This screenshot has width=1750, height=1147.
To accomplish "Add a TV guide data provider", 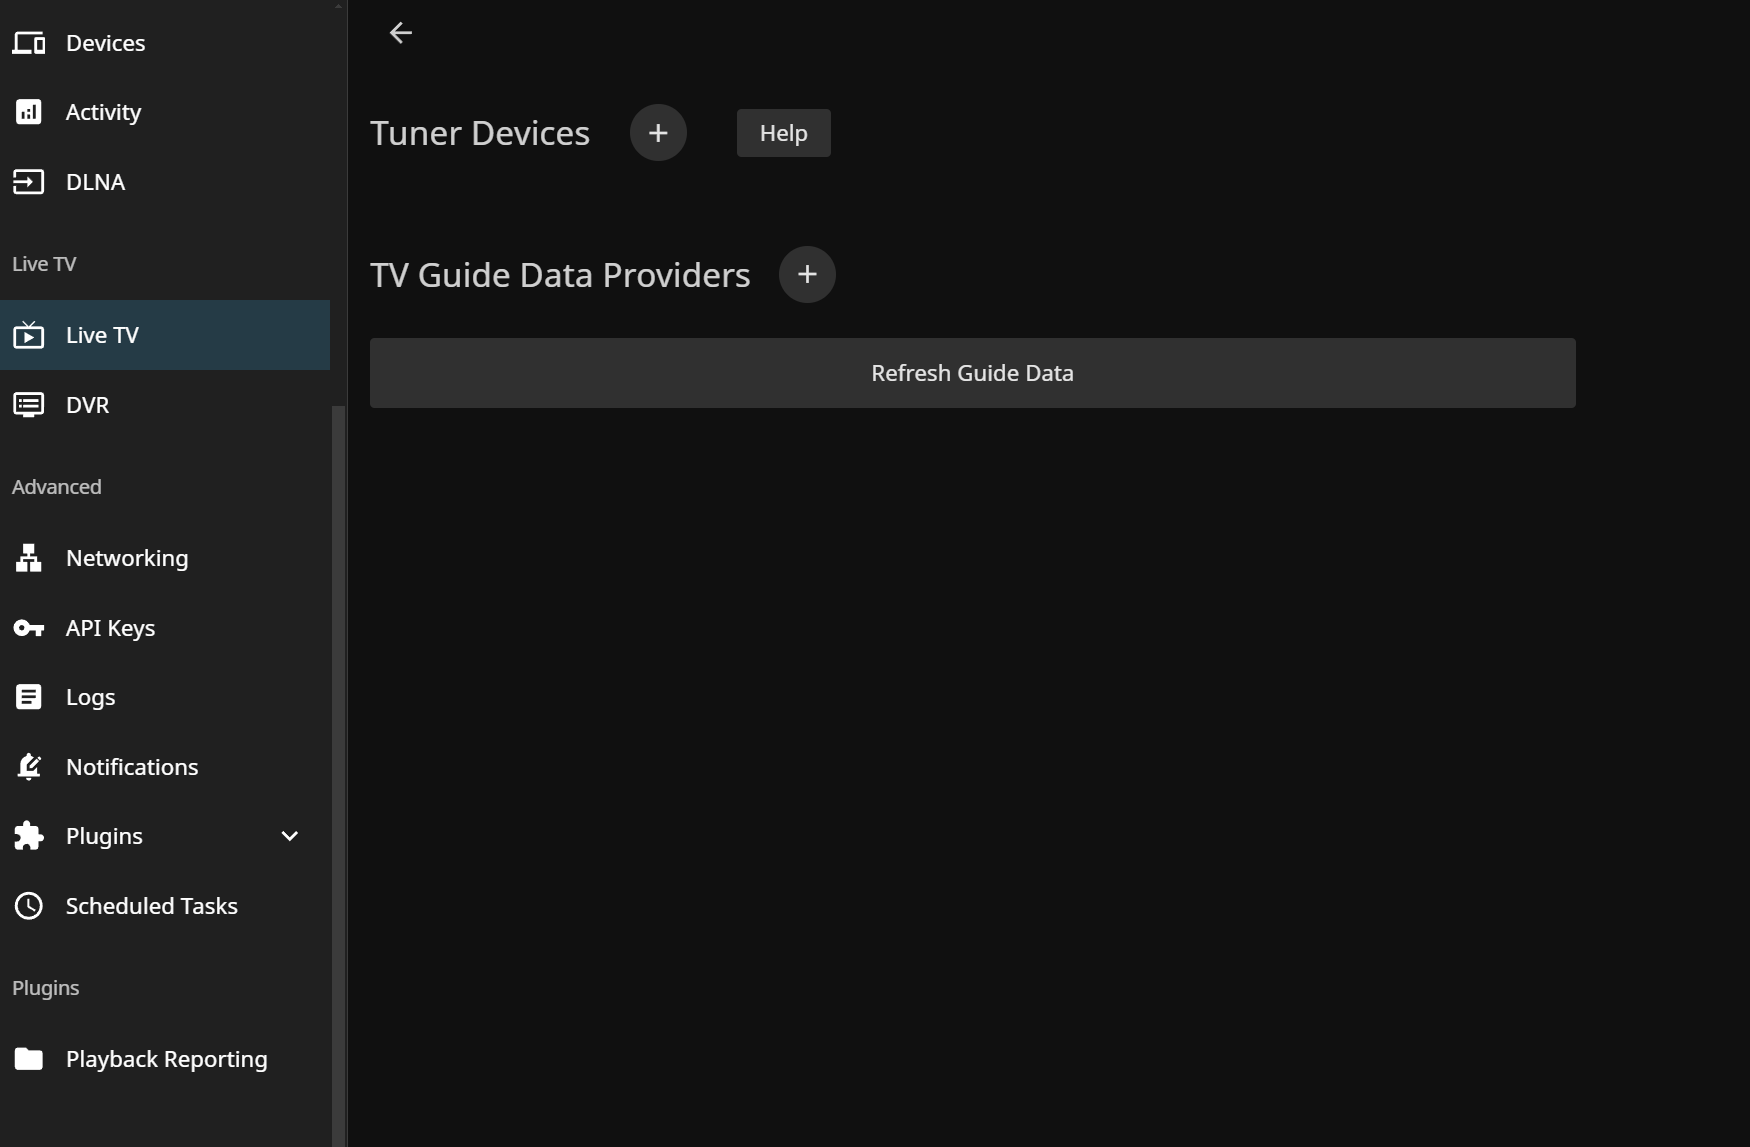I will (807, 275).
